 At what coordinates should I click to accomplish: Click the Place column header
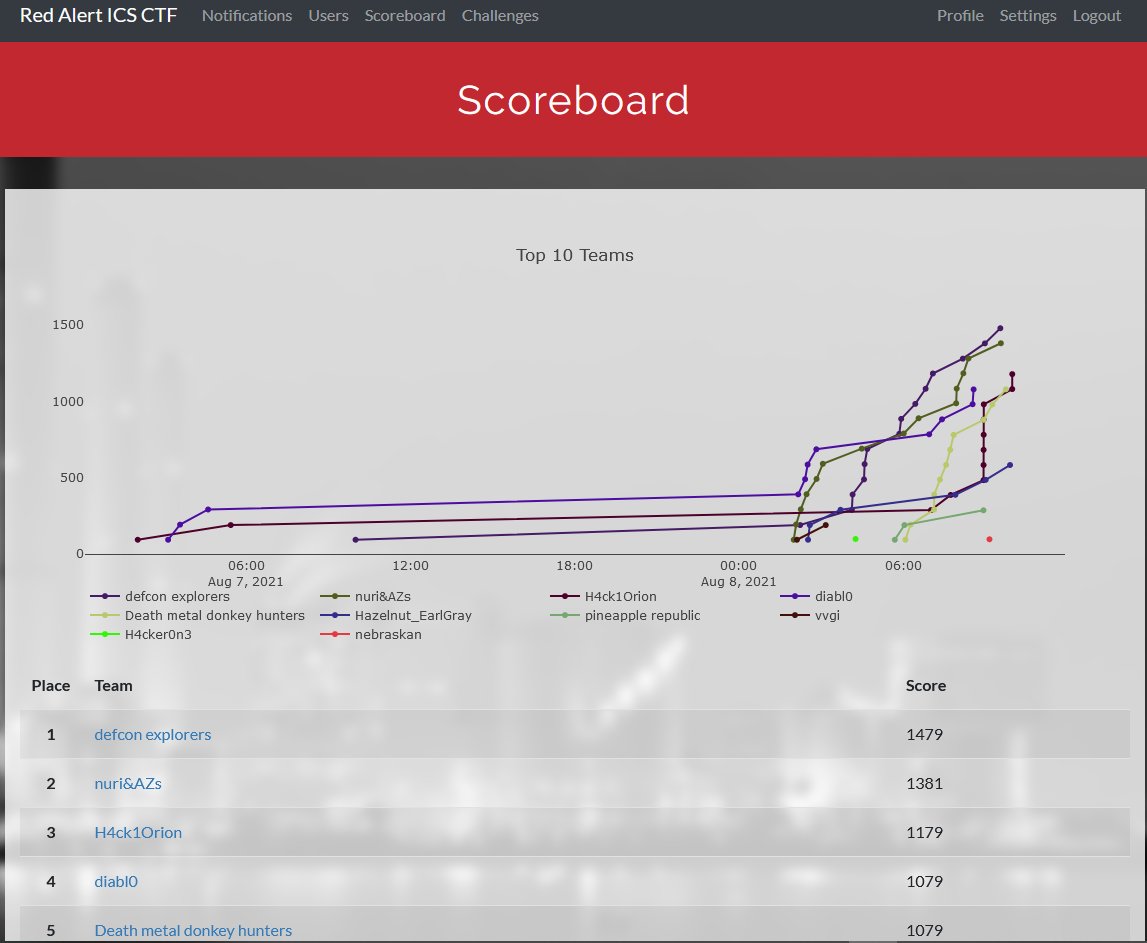tap(50, 685)
